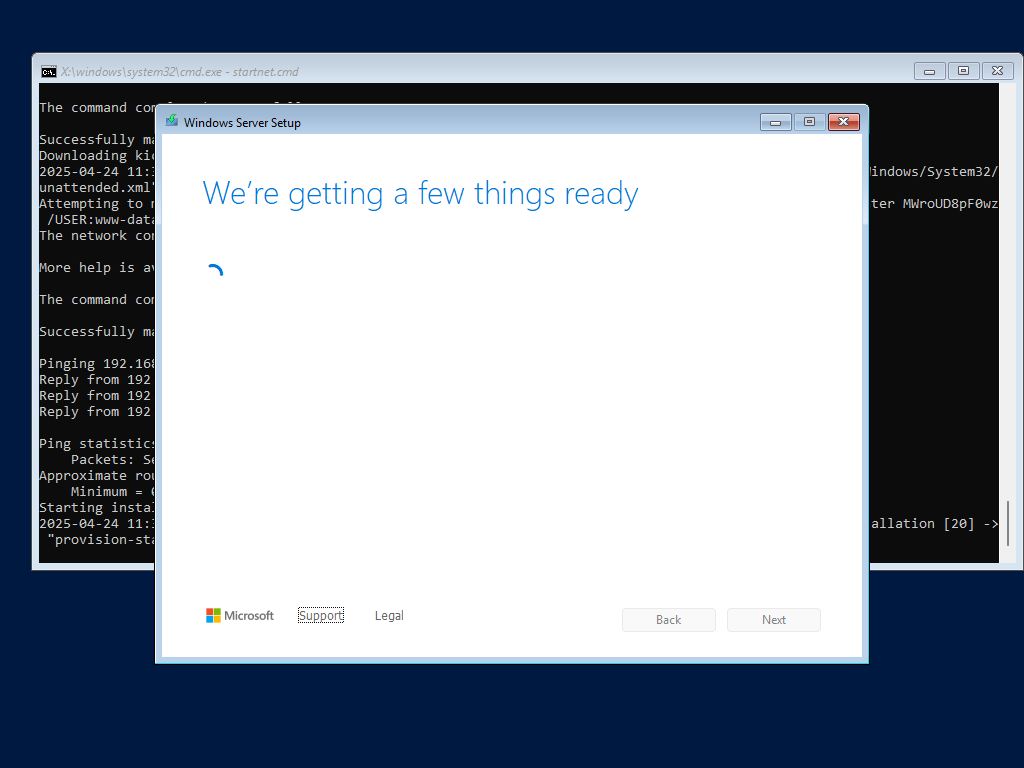1024x768 pixels.
Task: Click the 'MWroUD8pF0wz' text in cmd window
Action: 950,204
